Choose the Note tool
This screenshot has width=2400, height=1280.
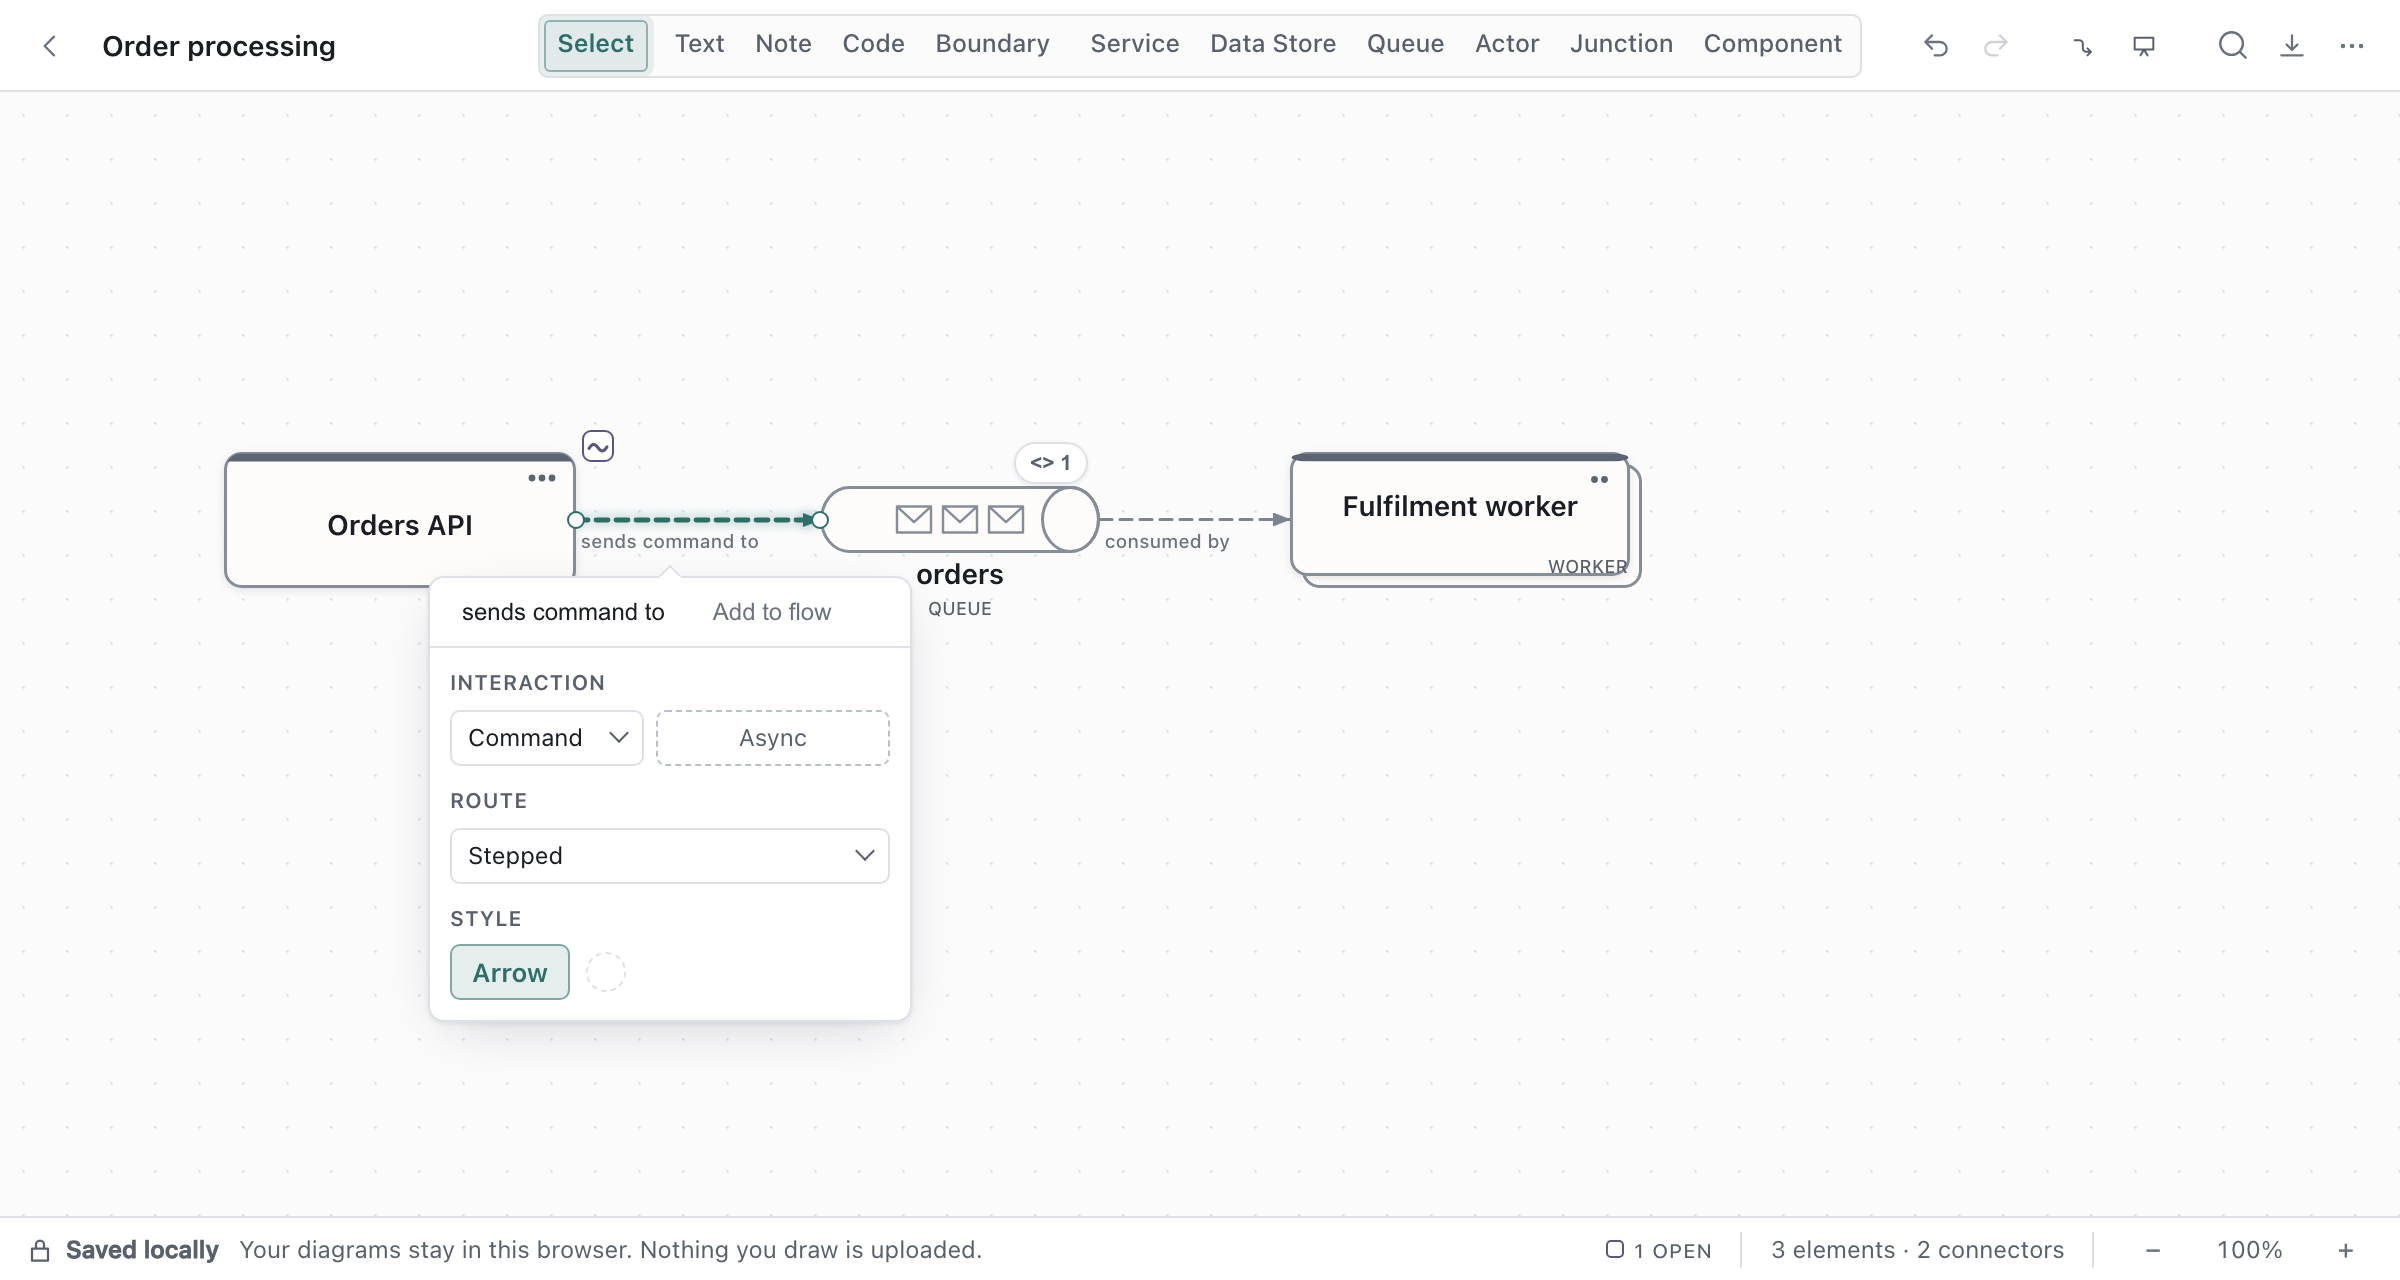click(x=783, y=45)
